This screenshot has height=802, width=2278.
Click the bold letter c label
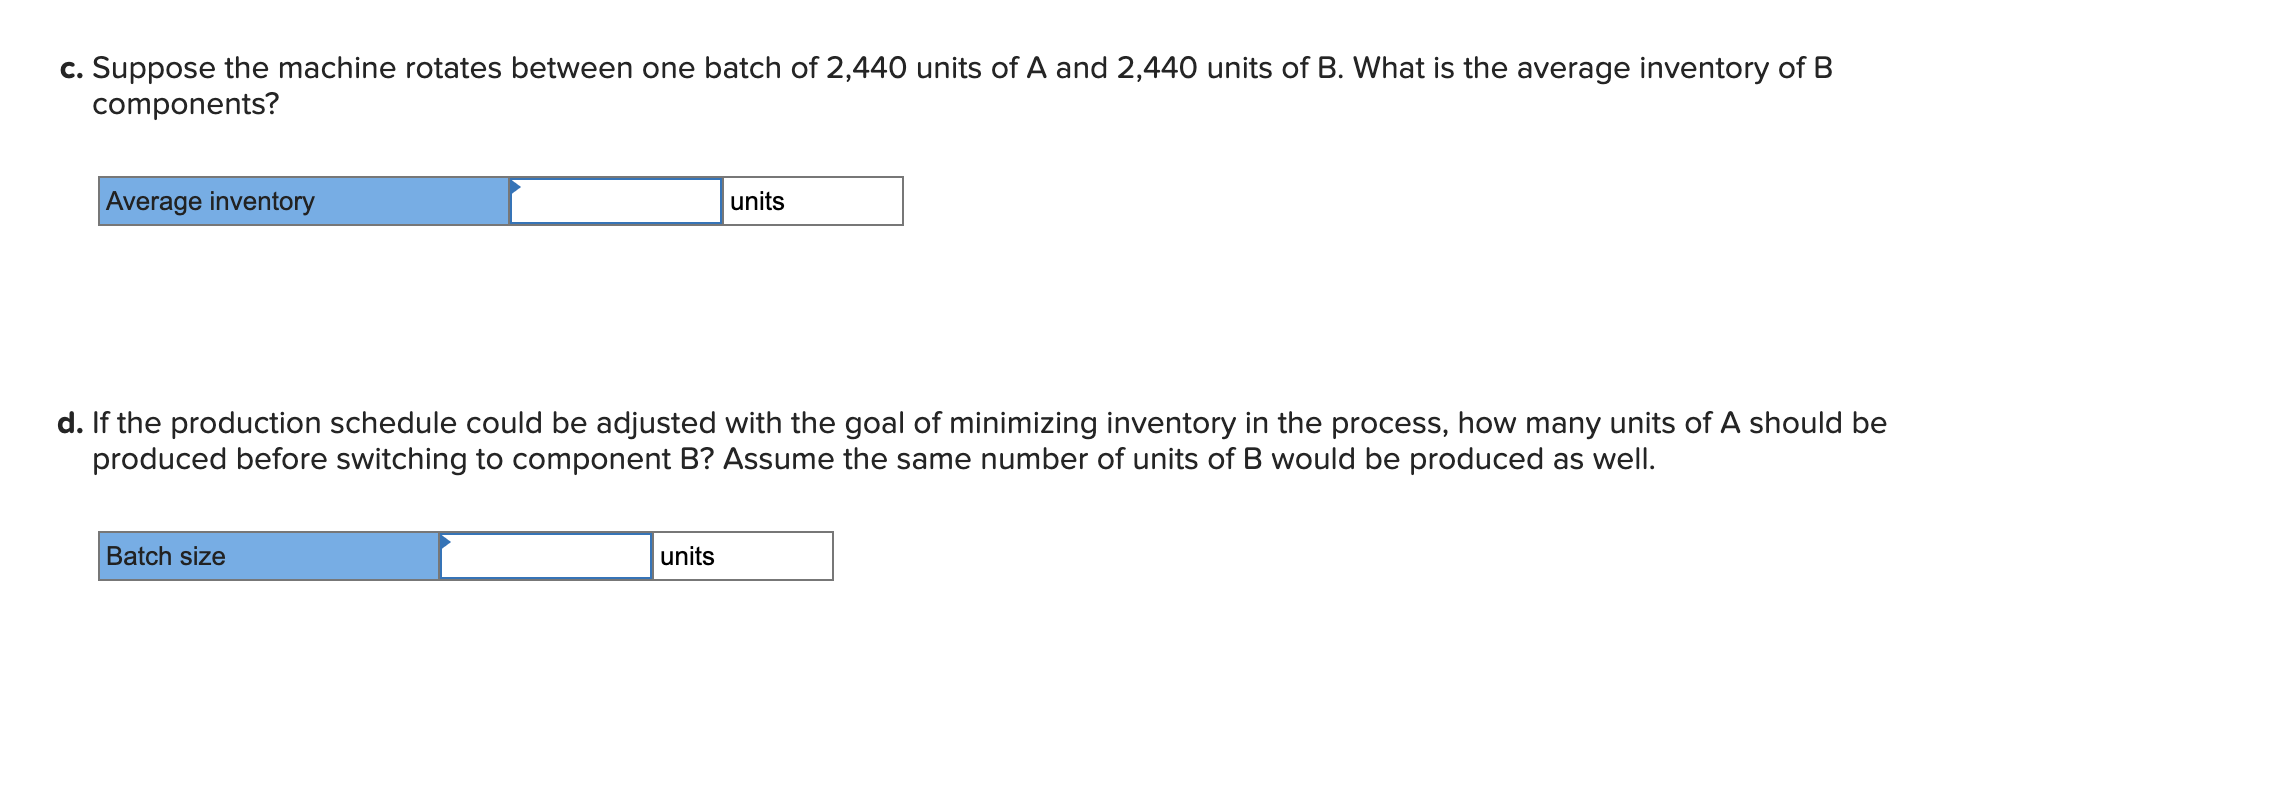[x=67, y=69]
